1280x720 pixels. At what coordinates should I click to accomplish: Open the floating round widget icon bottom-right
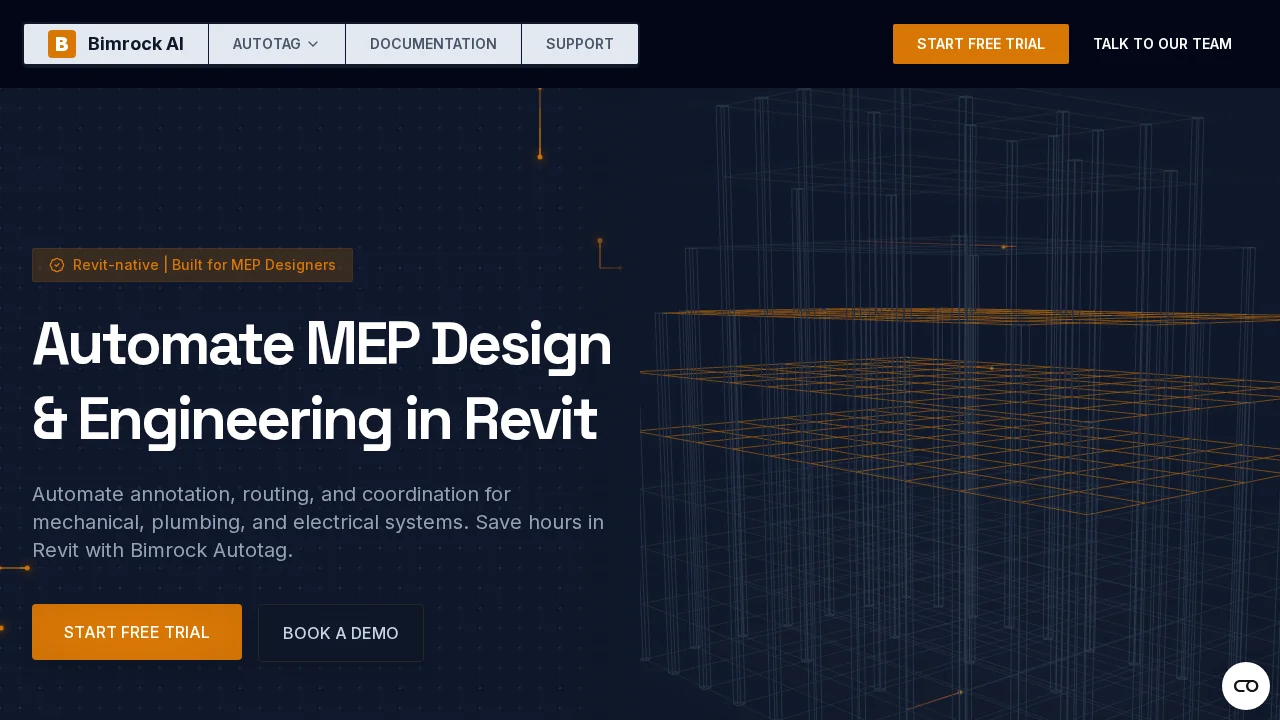1245,686
